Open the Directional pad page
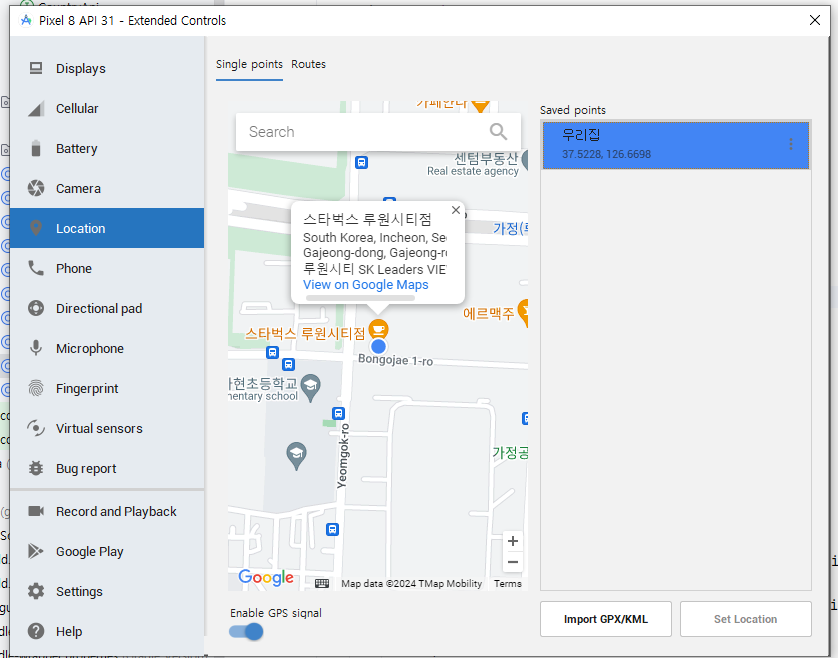838x658 pixels. pos(107,308)
